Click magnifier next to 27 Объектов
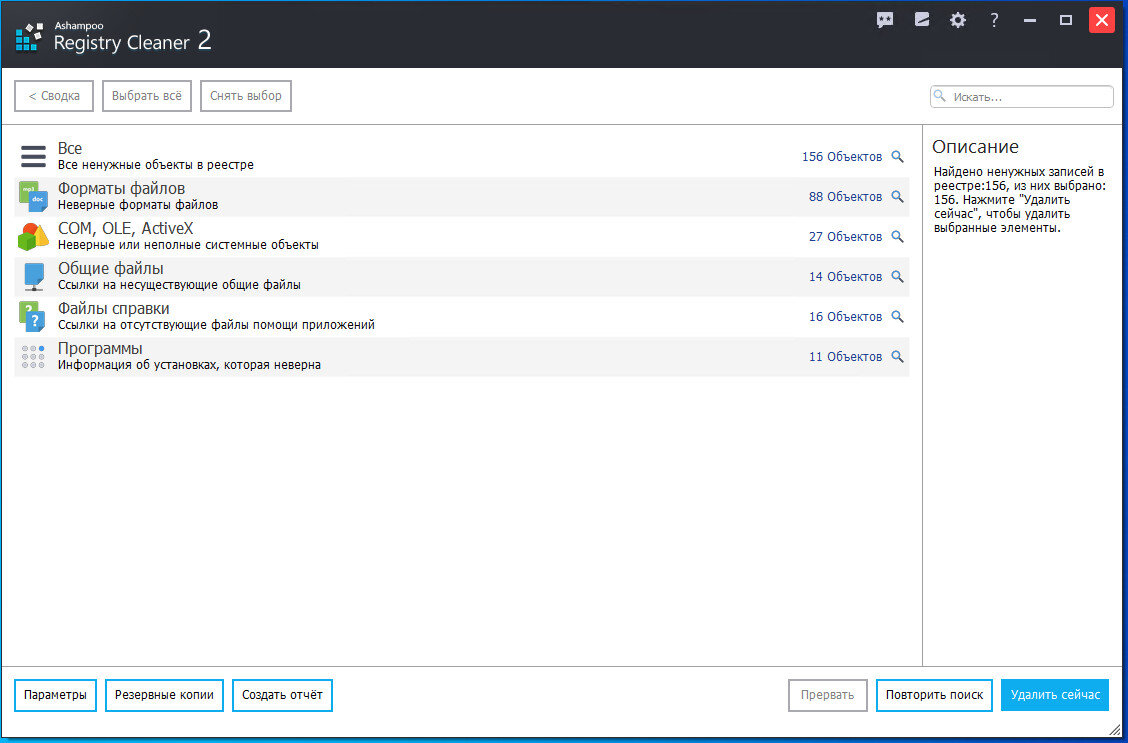 (x=897, y=236)
